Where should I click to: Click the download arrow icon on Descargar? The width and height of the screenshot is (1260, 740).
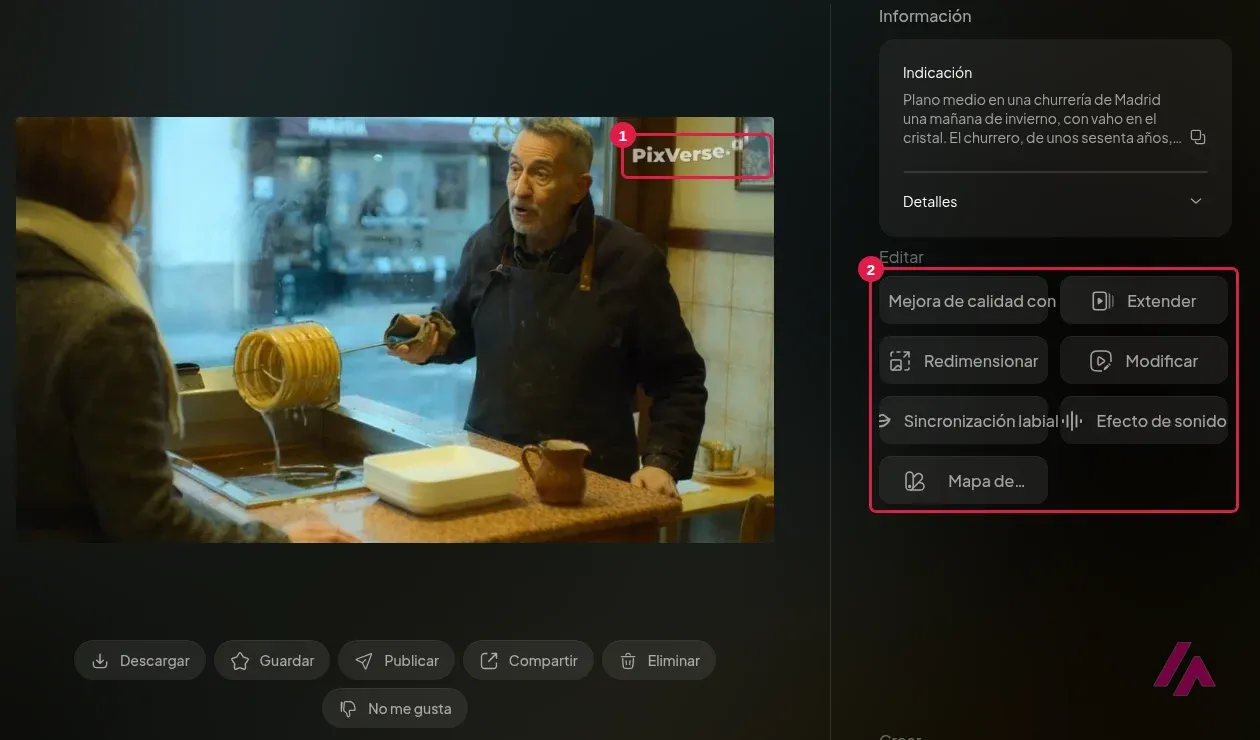point(100,661)
